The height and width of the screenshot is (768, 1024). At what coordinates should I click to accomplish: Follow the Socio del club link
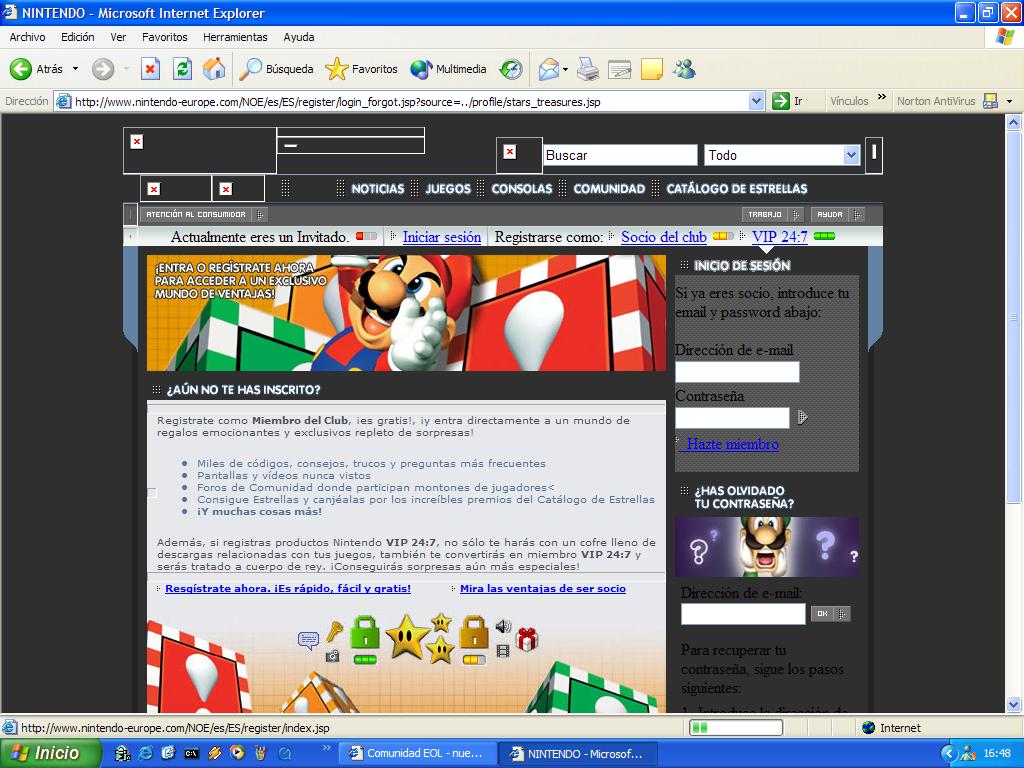click(x=664, y=237)
